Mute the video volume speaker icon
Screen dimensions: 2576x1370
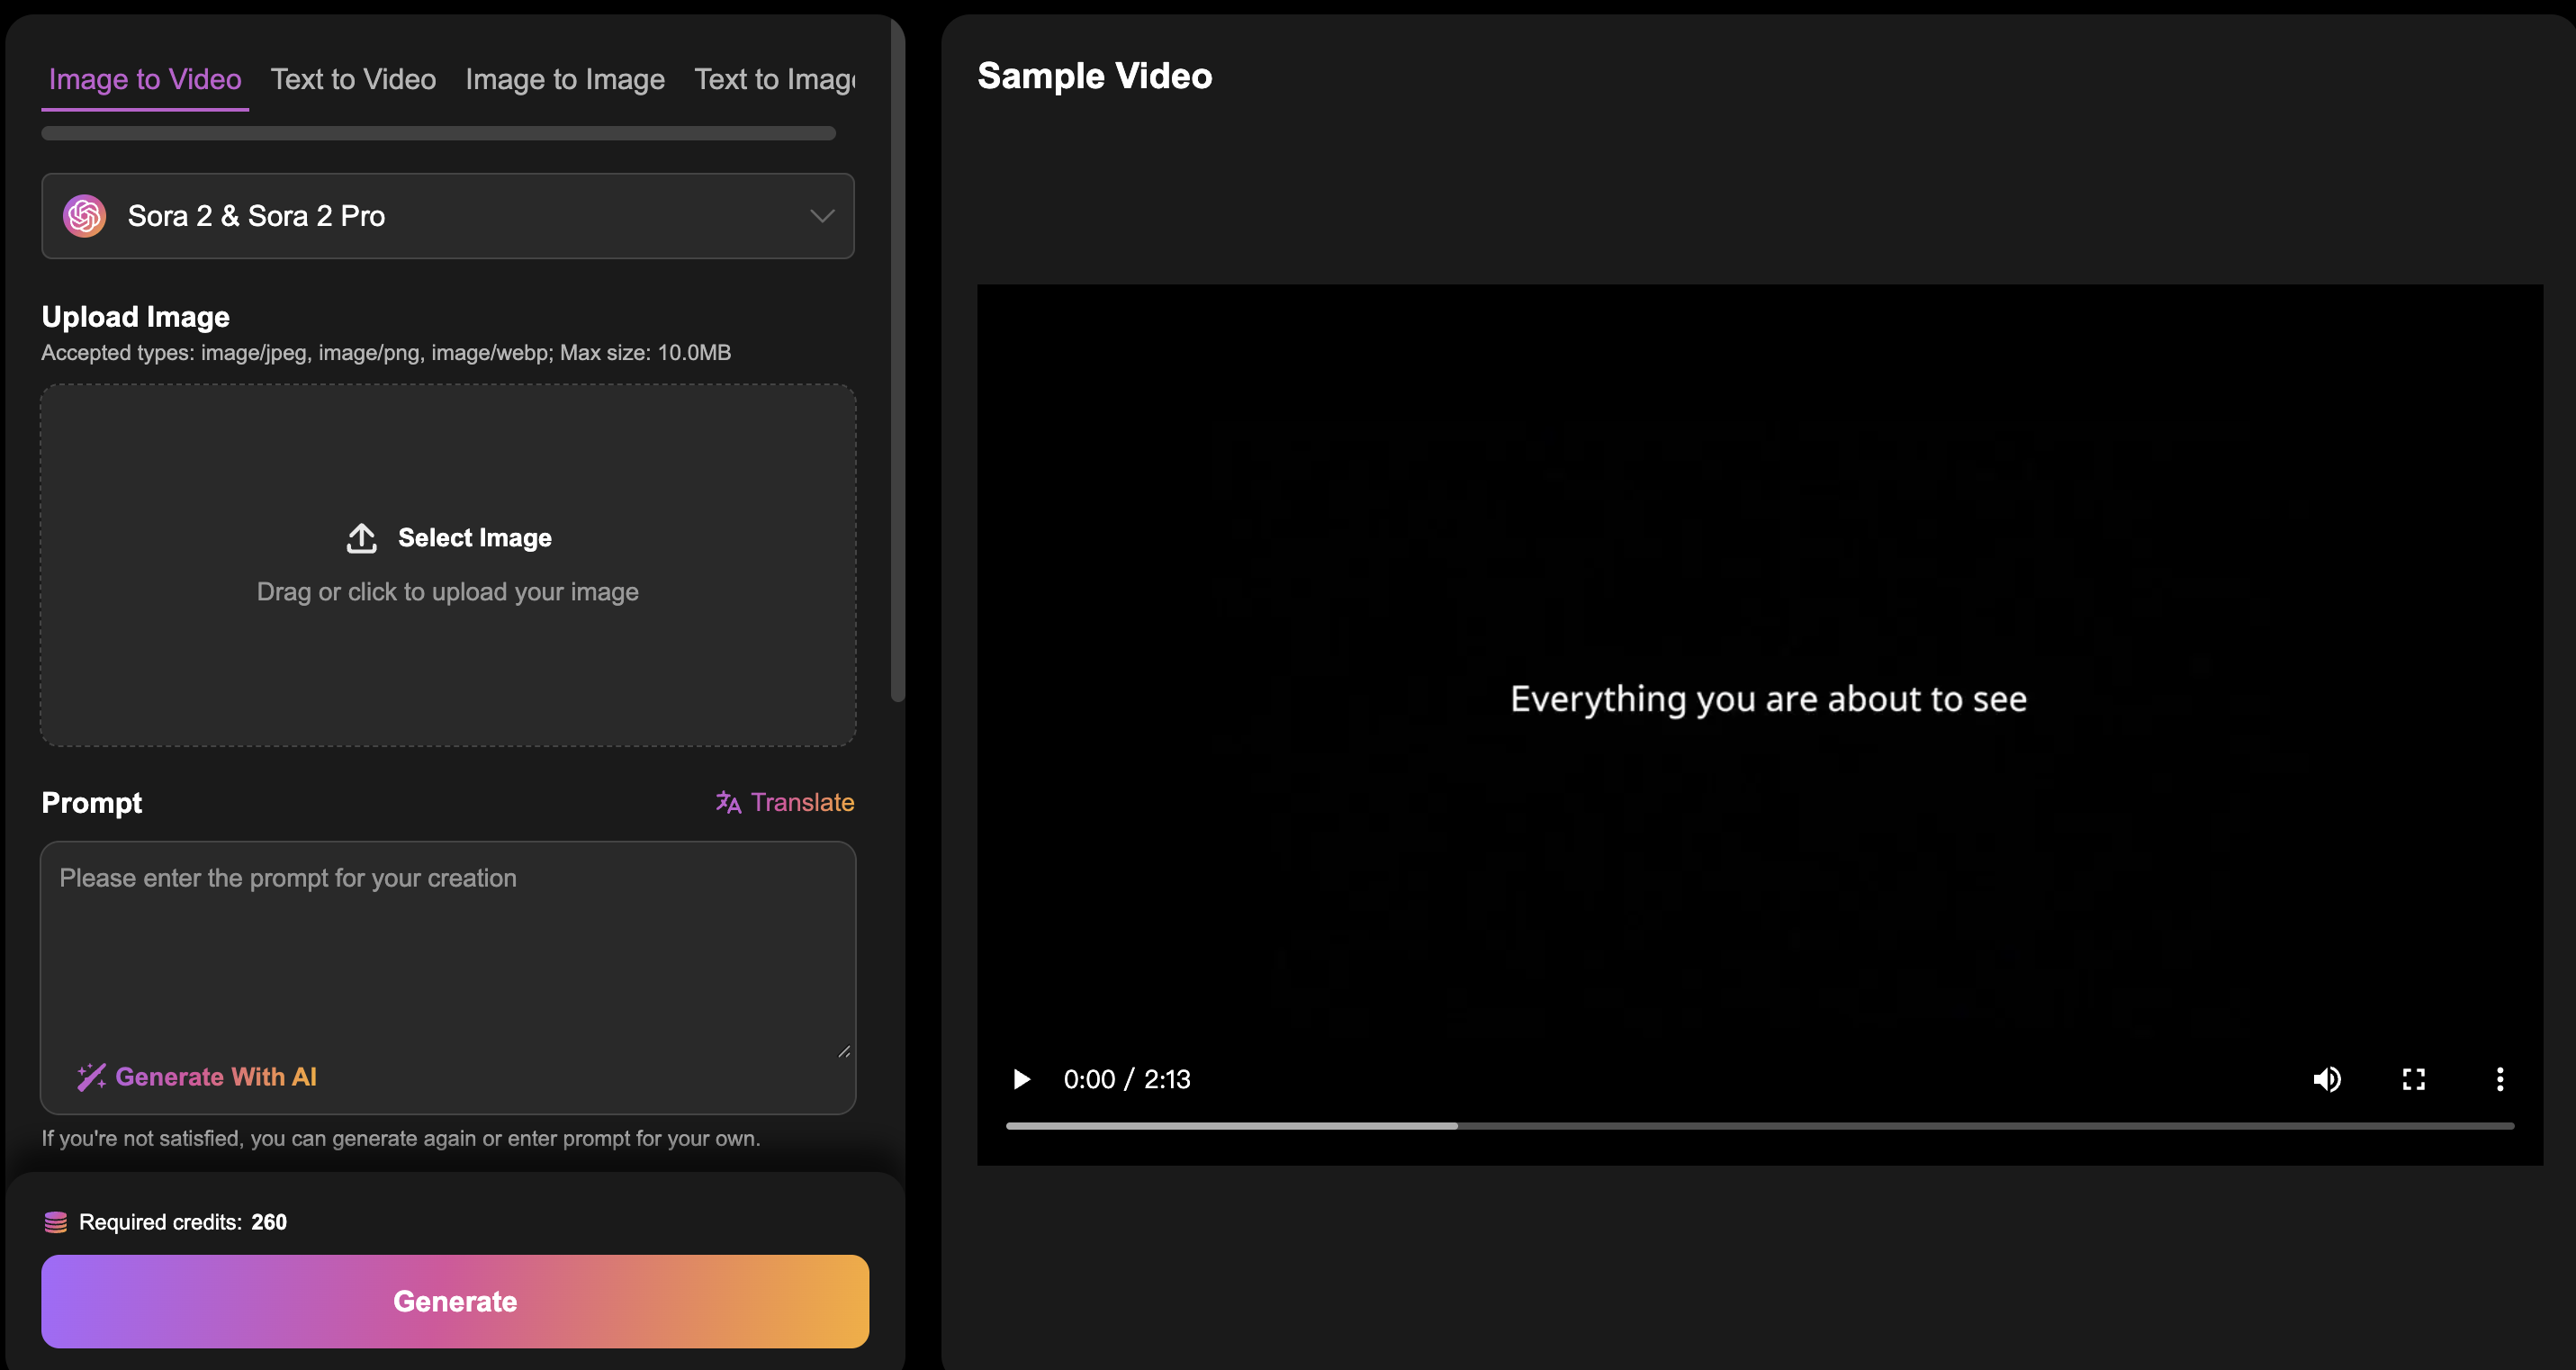coord(2326,1079)
